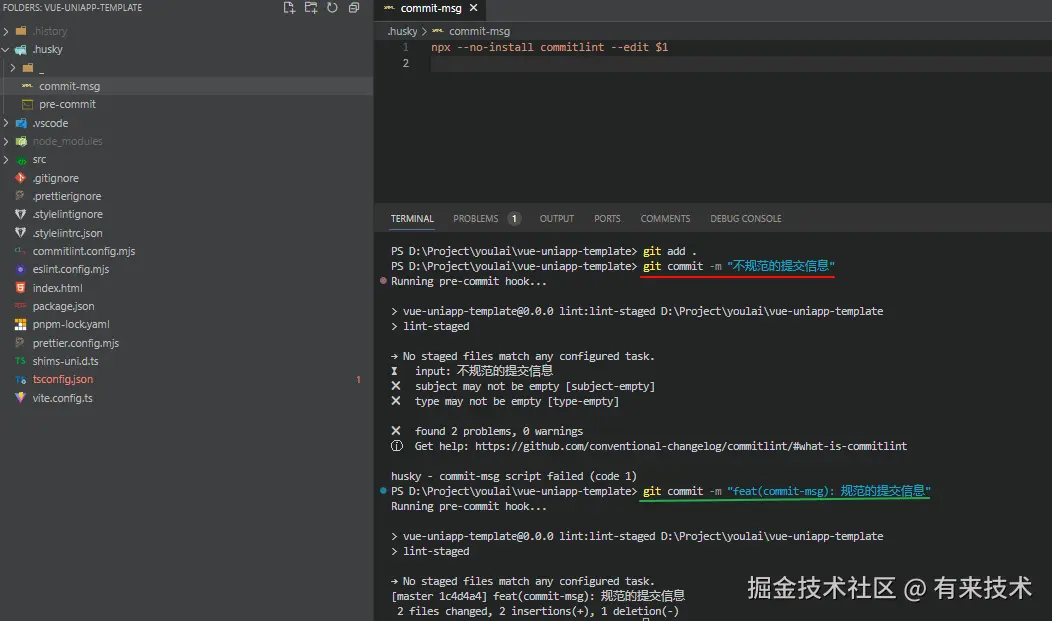
Task: Switch to the PROBLEMS panel tab
Action: [476, 219]
